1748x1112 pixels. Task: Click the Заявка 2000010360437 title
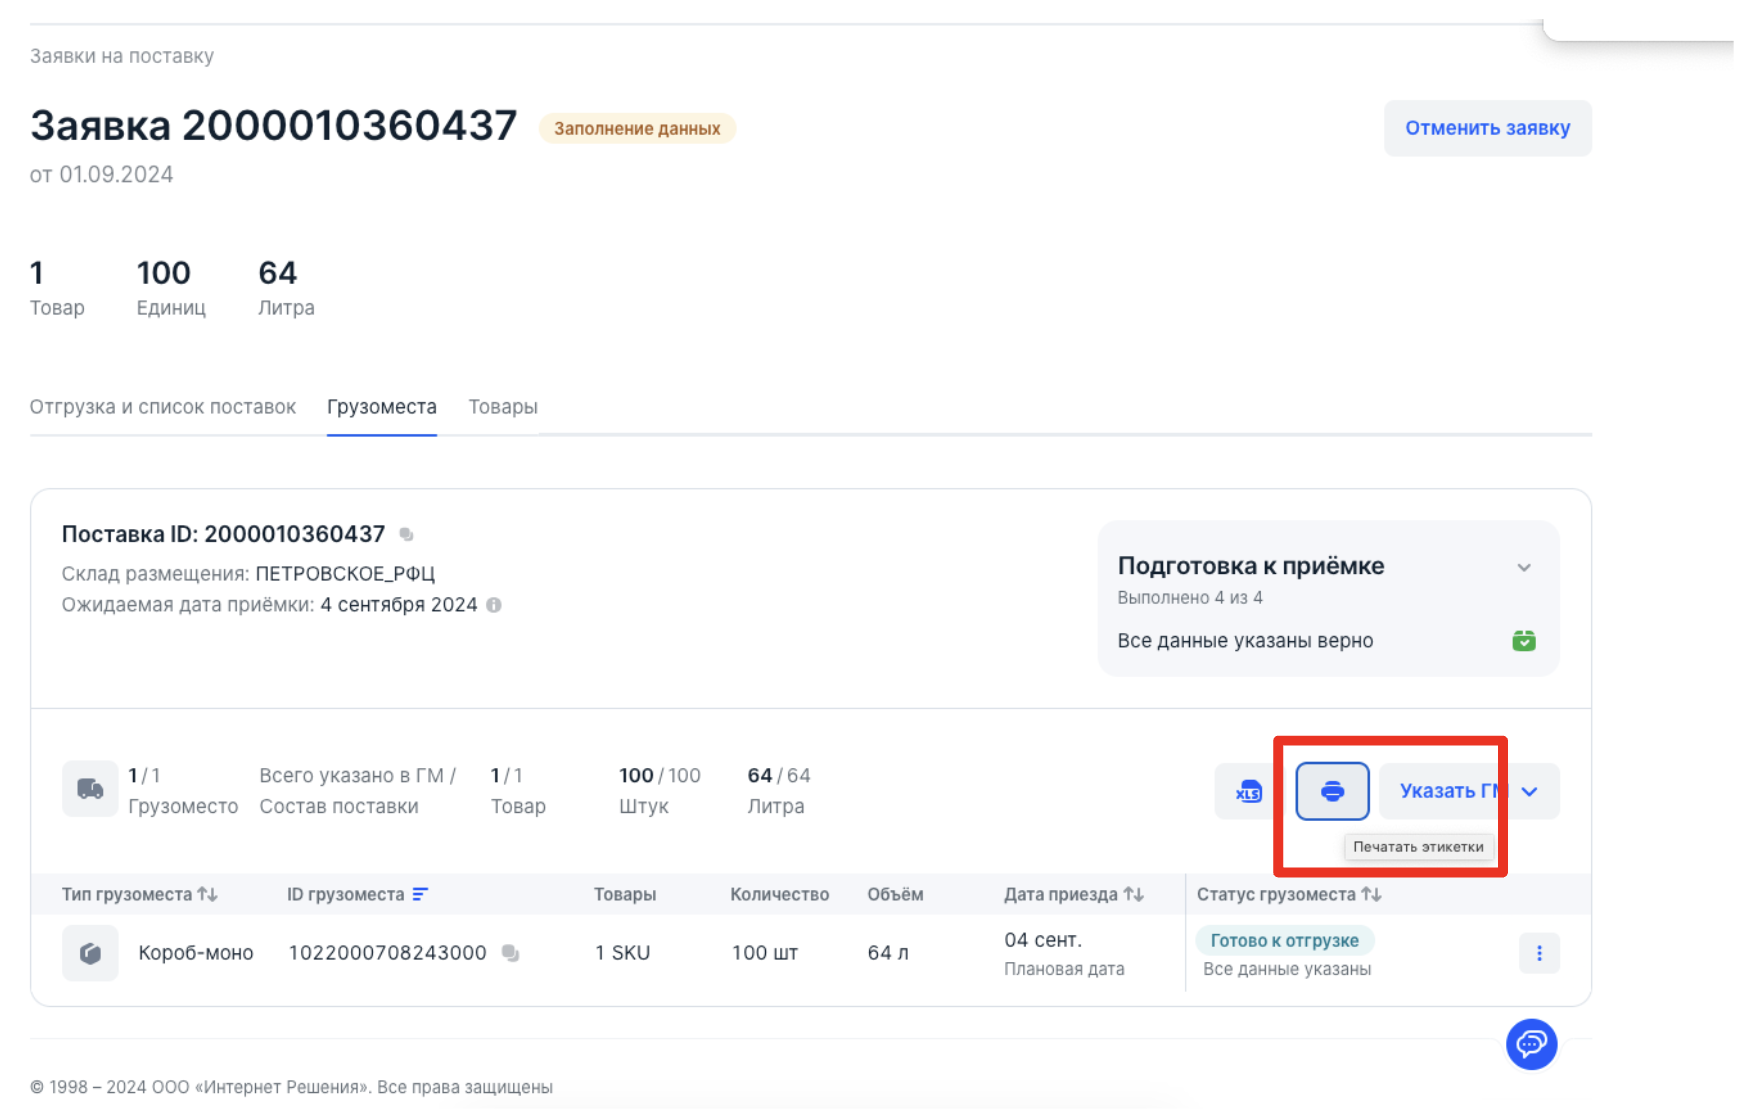[273, 126]
